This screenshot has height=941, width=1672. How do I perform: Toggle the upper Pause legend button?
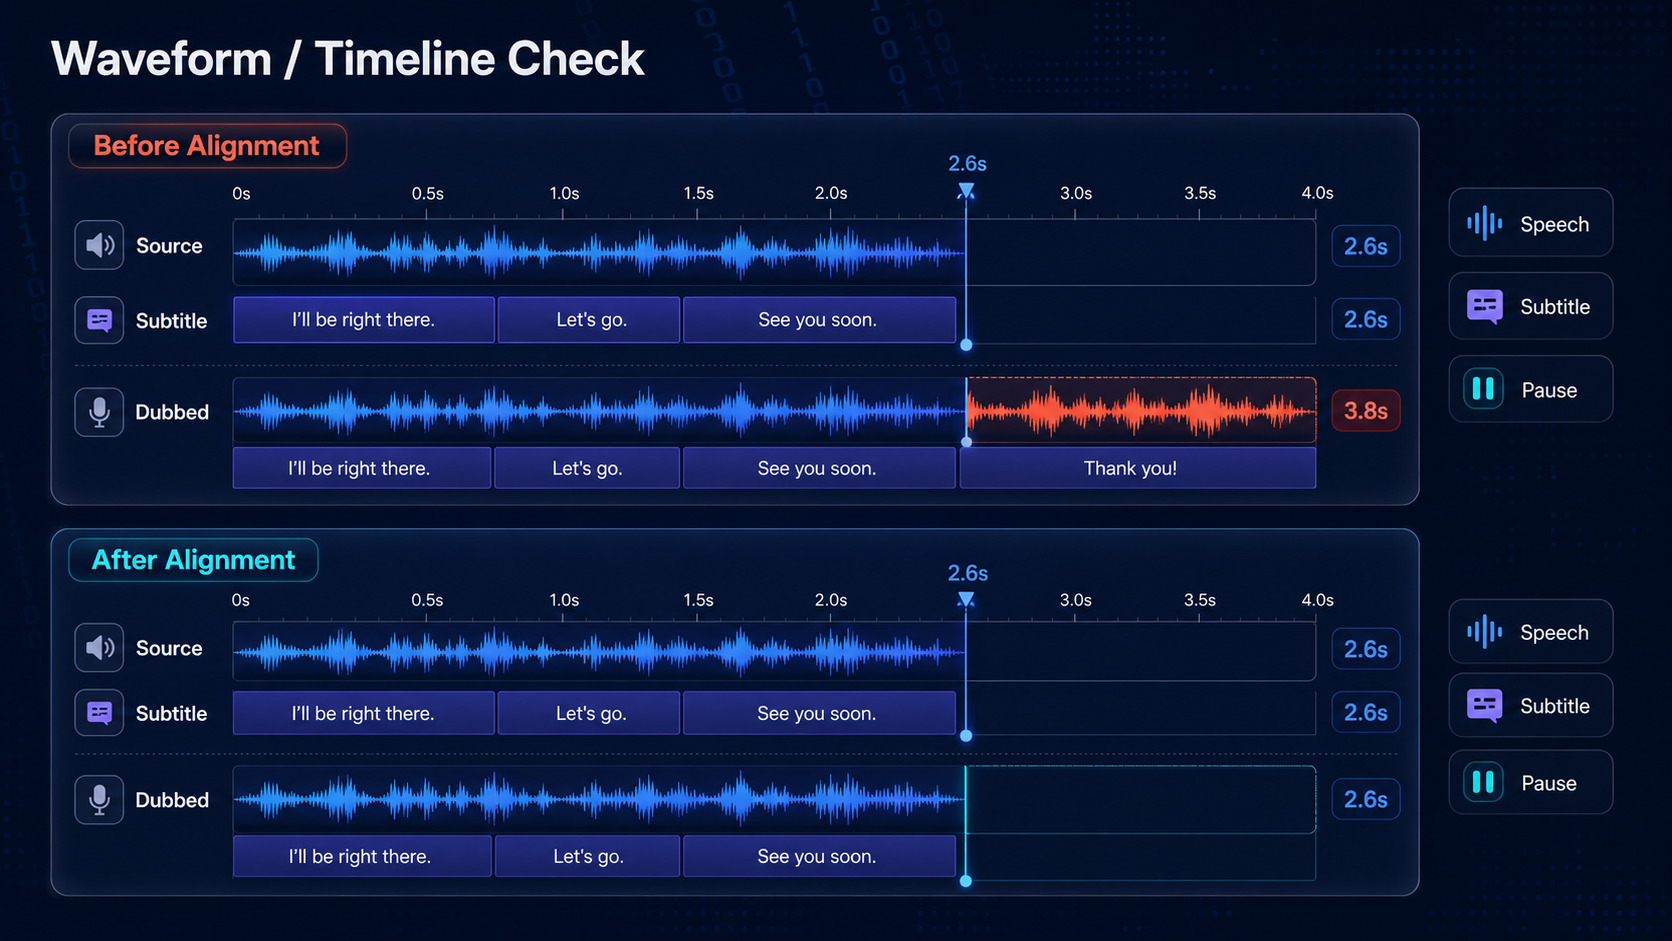(x=1530, y=389)
